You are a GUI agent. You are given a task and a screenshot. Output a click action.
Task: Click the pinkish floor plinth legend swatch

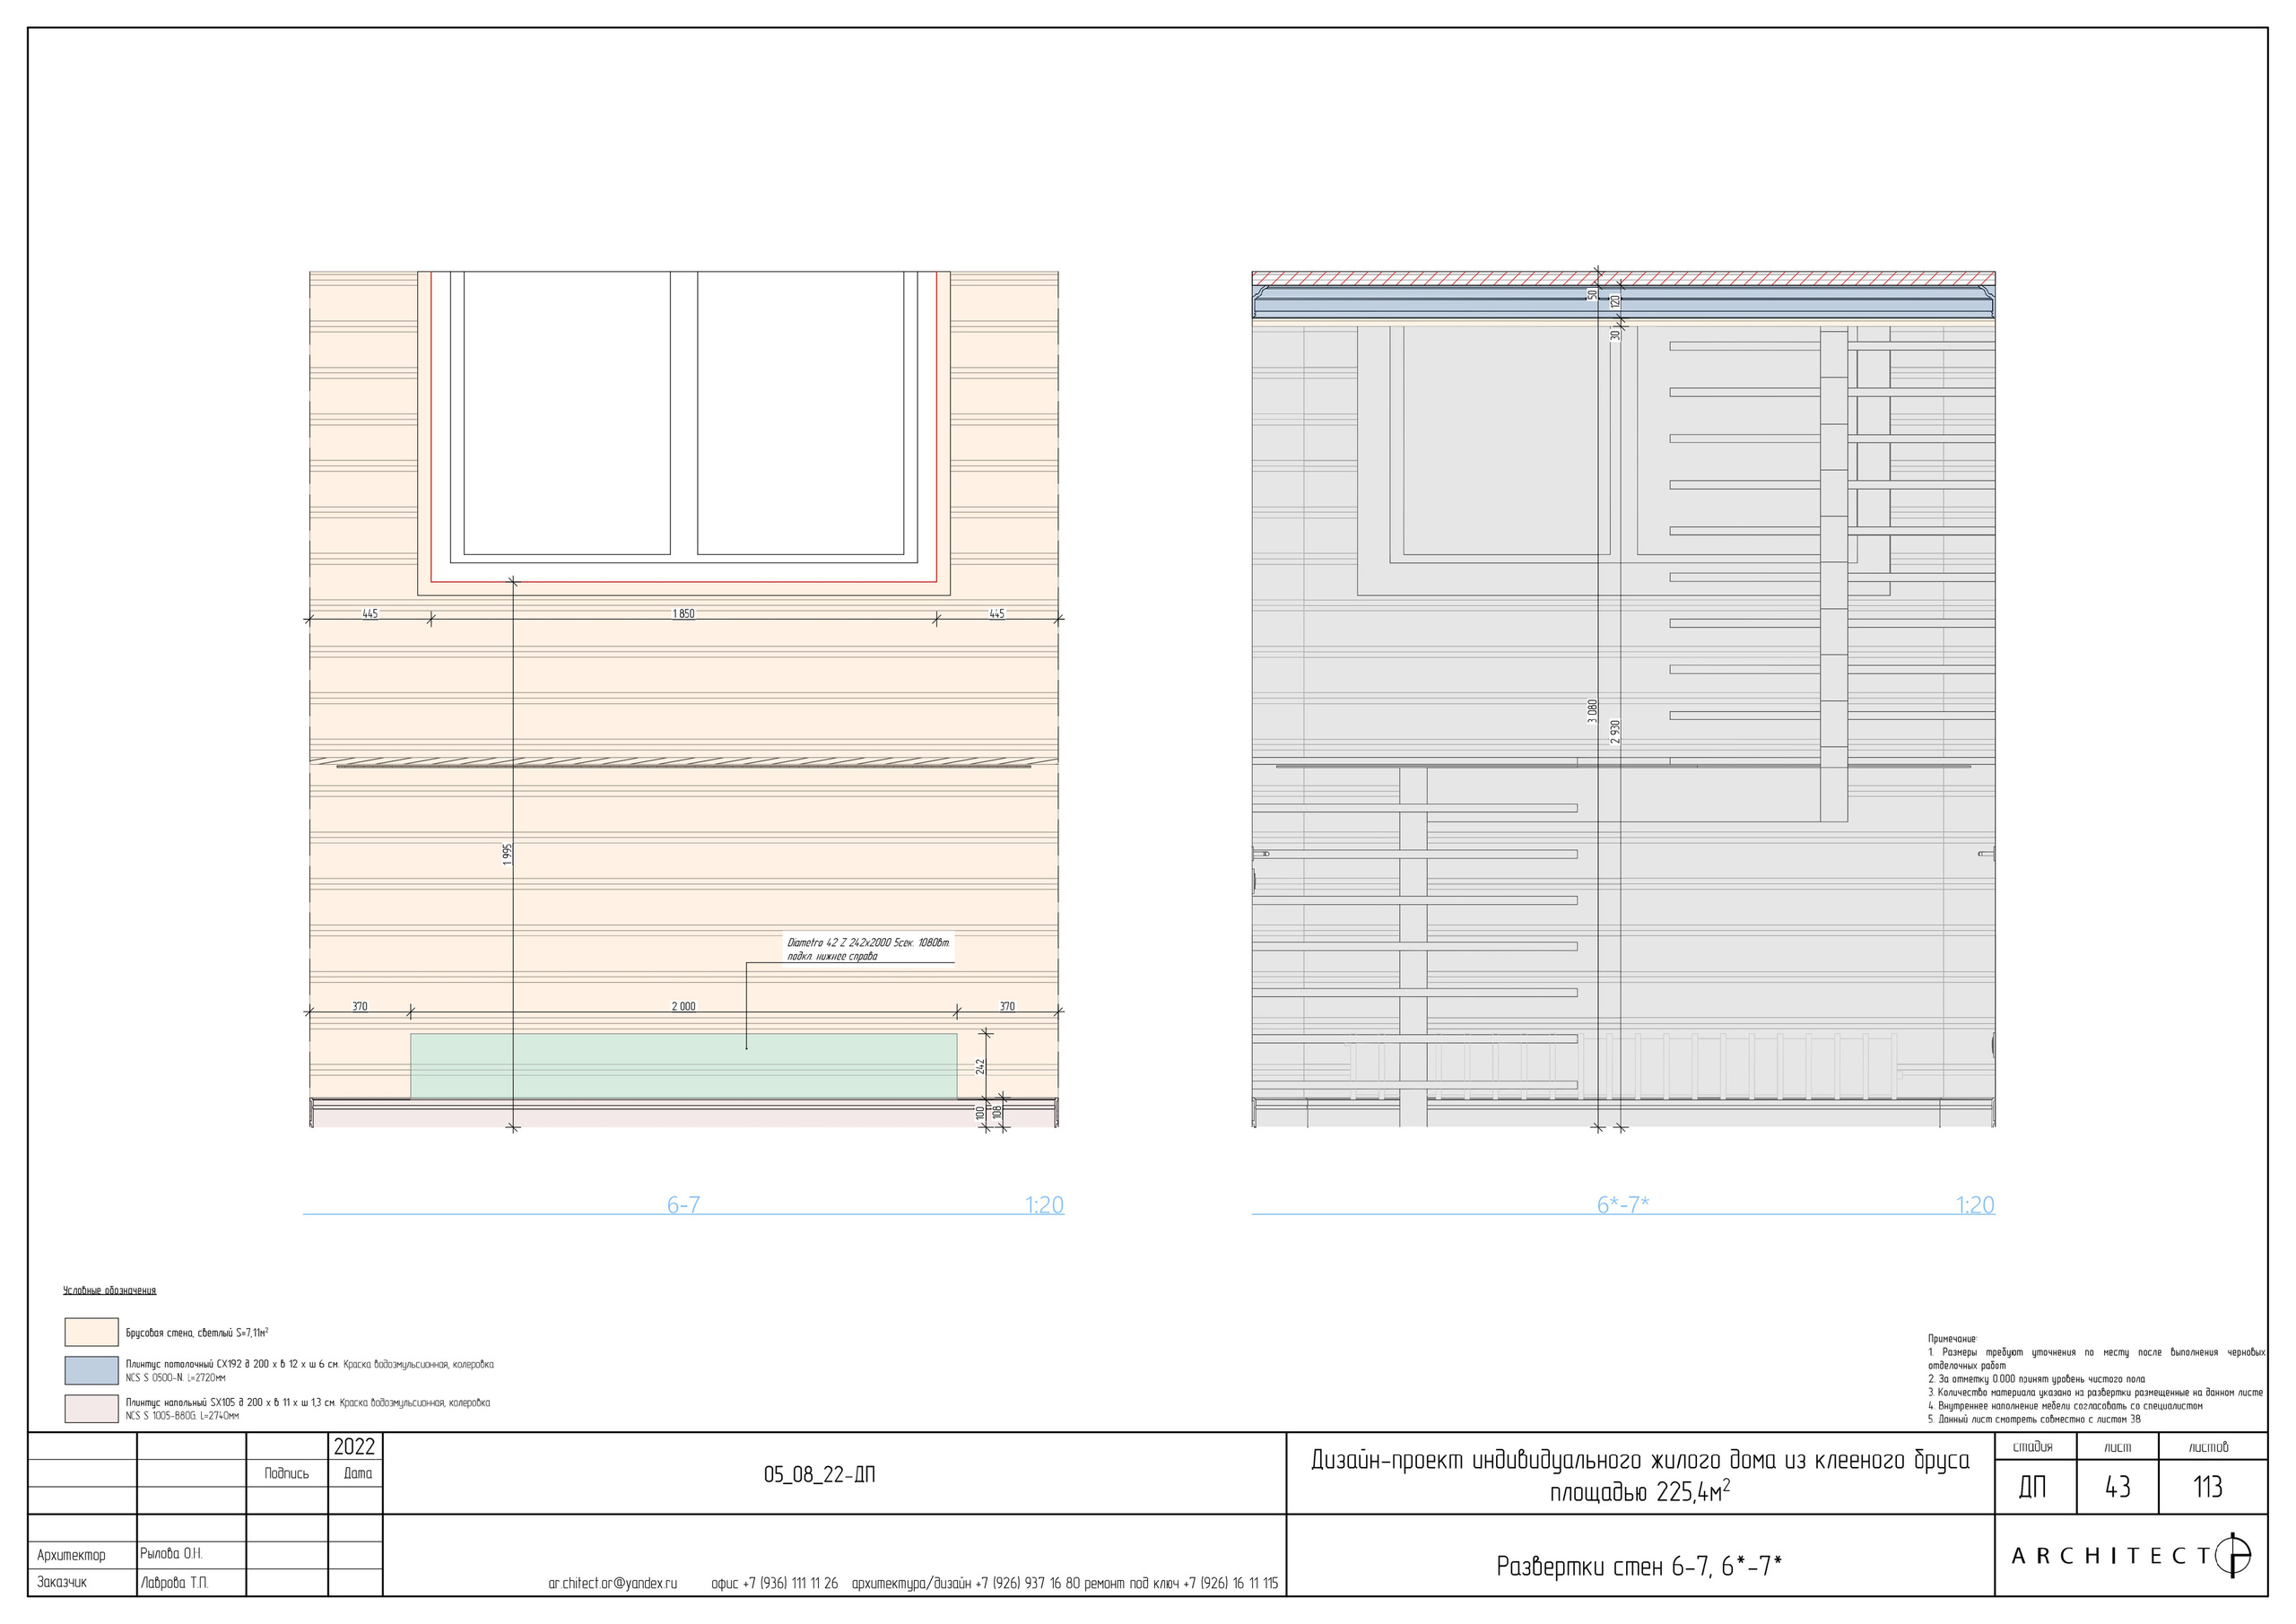91,1408
